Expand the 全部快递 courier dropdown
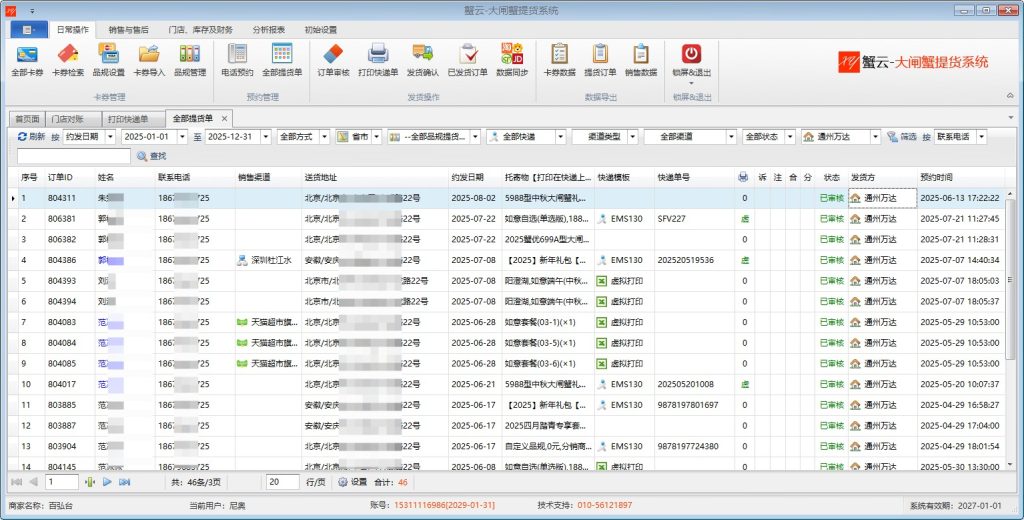1024x520 pixels. [x=560, y=137]
